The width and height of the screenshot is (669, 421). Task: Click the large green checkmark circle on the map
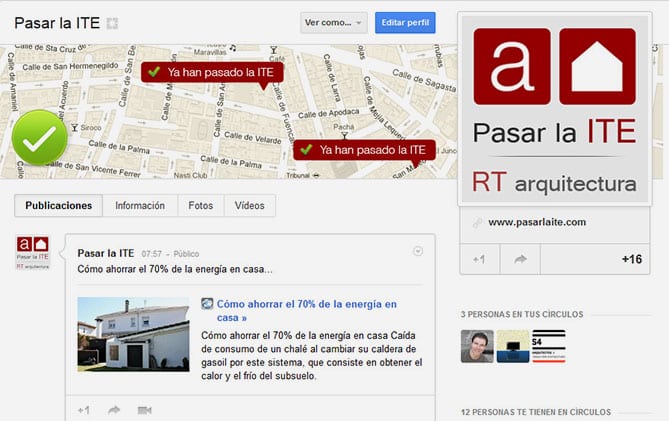(x=39, y=139)
